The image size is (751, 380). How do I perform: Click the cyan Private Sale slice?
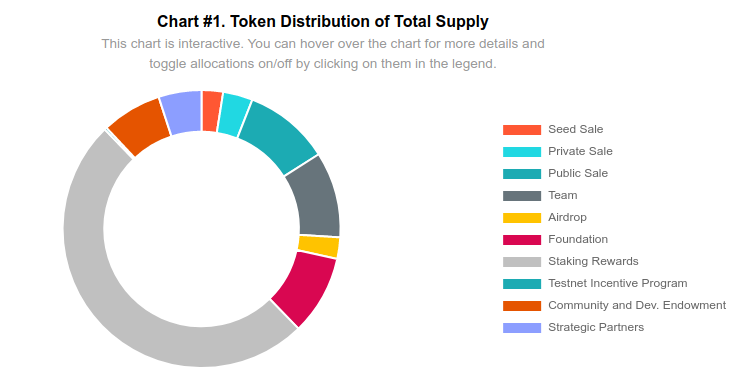(x=234, y=115)
